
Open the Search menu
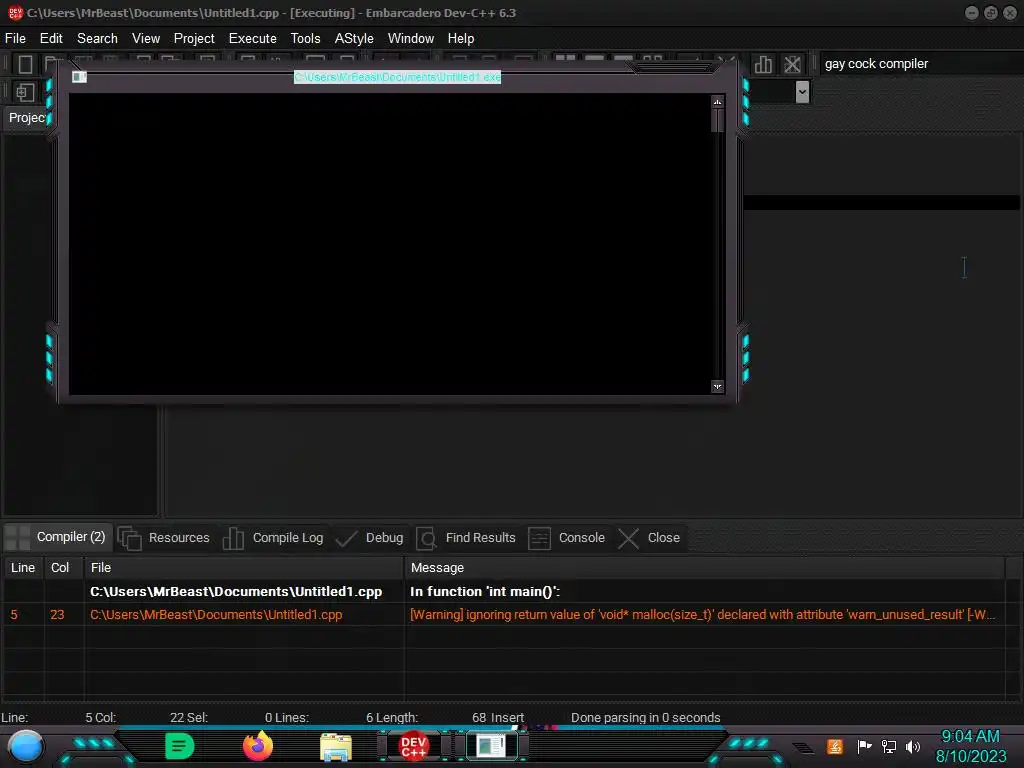[x=97, y=39]
